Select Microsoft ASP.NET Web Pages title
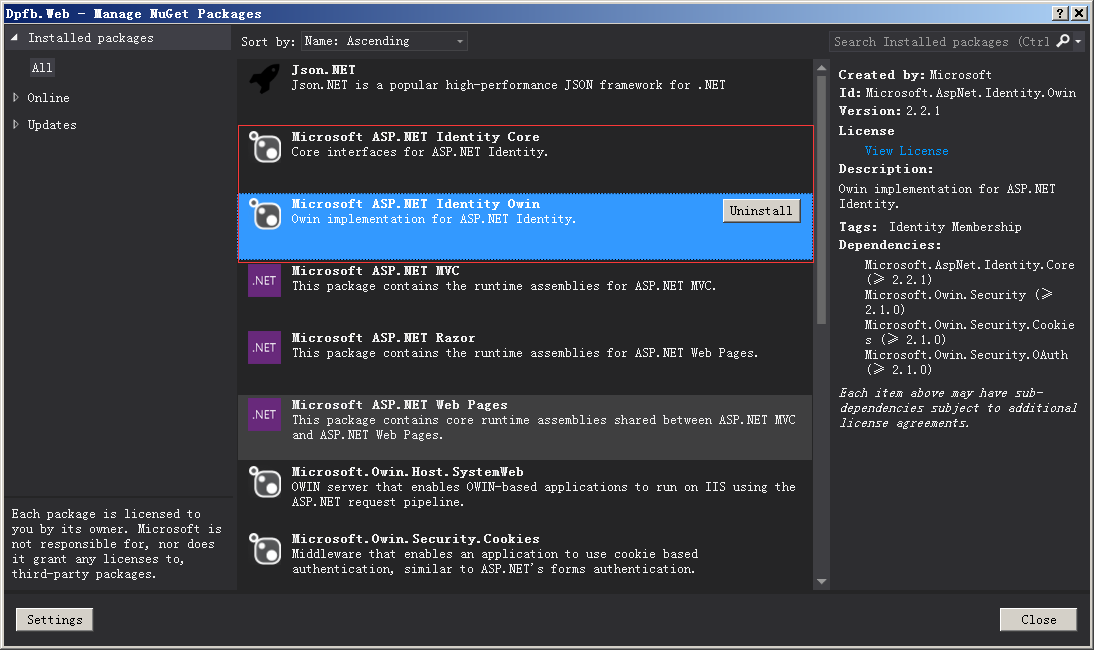This screenshot has height=650, width=1094. (399, 405)
